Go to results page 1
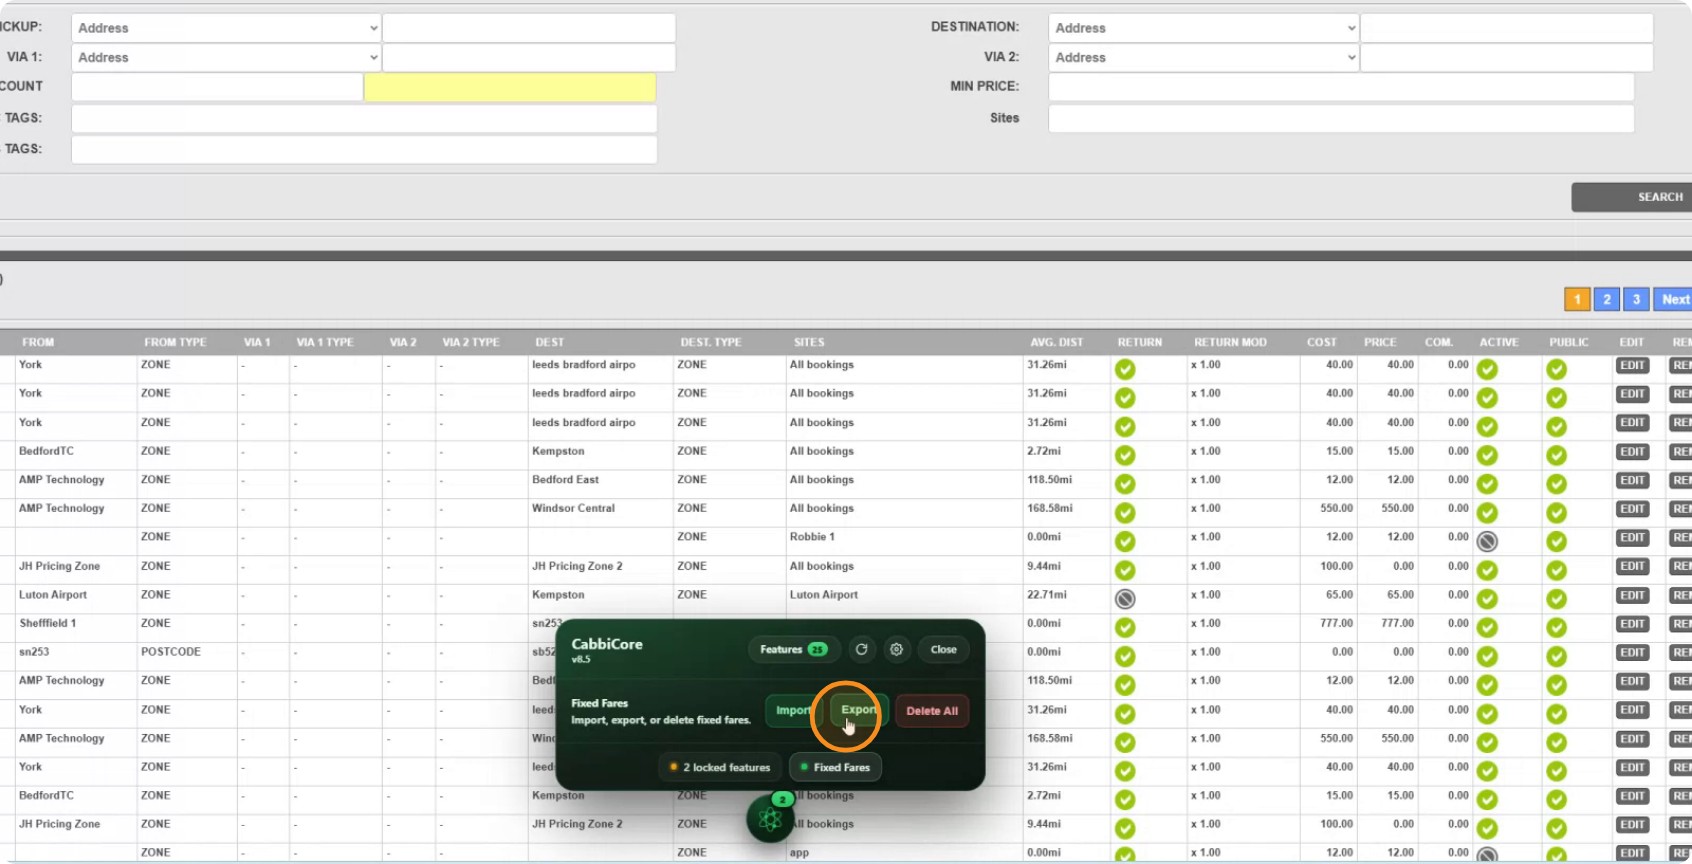 (1577, 299)
